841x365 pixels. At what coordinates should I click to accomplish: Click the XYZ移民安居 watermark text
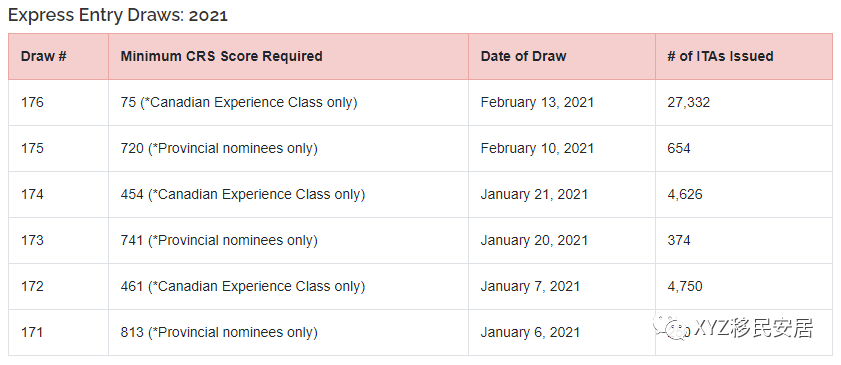click(x=753, y=328)
